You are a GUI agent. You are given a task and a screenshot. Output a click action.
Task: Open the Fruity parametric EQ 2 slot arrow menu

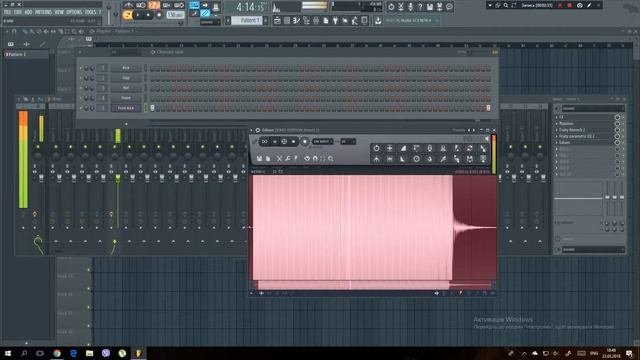(x=557, y=136)
